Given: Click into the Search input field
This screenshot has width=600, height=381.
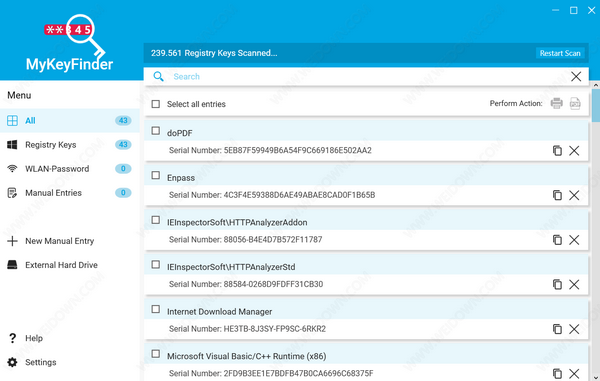Looking at the screenshot, I should (x=367, y=77).
